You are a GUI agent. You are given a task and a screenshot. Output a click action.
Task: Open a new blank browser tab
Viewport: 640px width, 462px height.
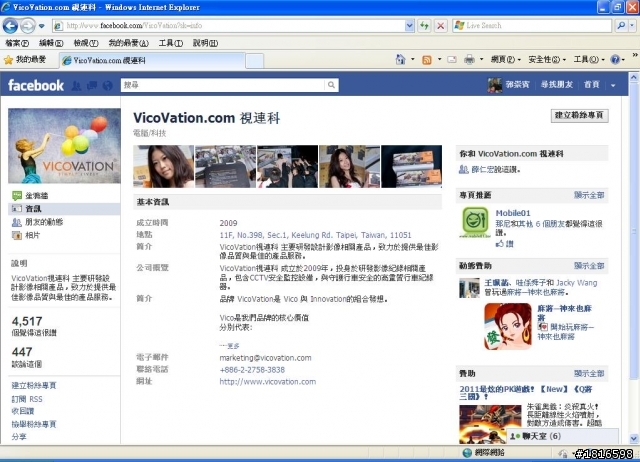pyautogui.click(x=254, y=61)
